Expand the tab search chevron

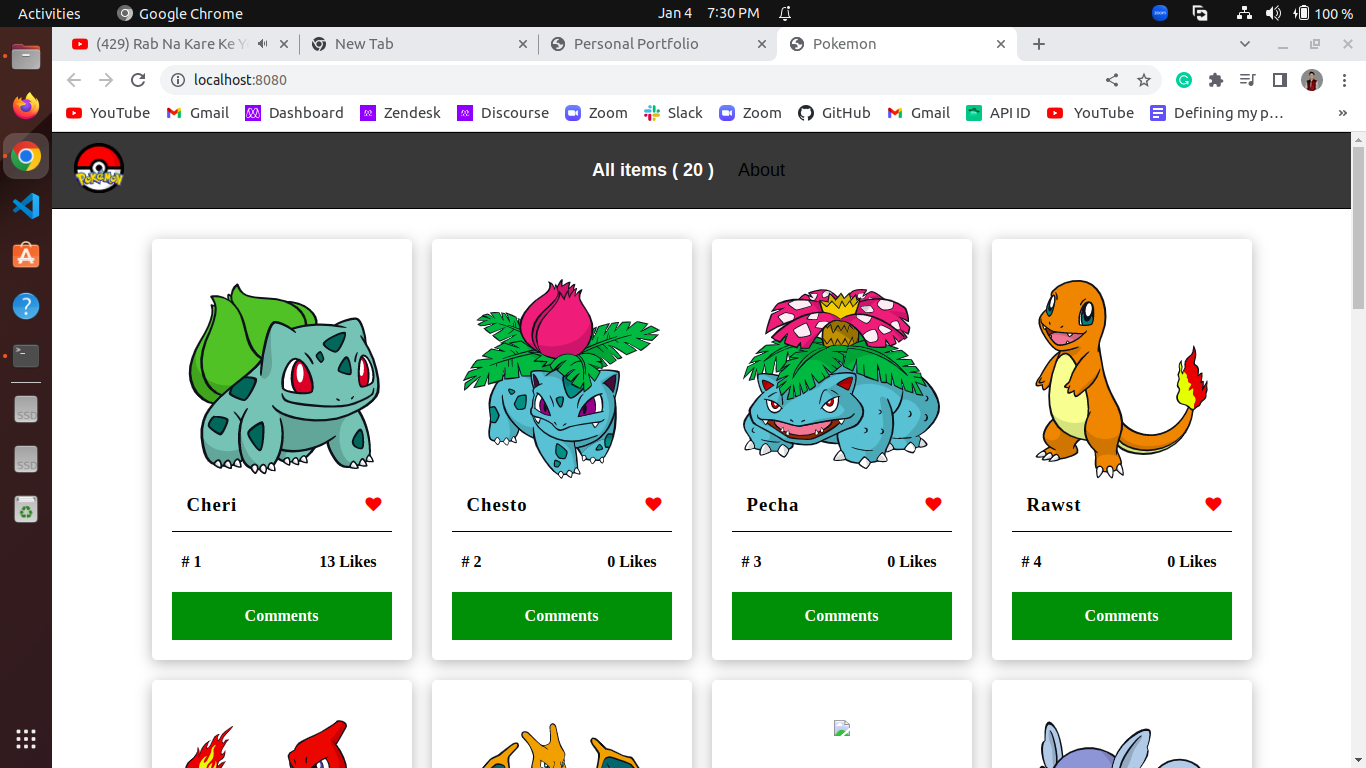point(1245,44)
